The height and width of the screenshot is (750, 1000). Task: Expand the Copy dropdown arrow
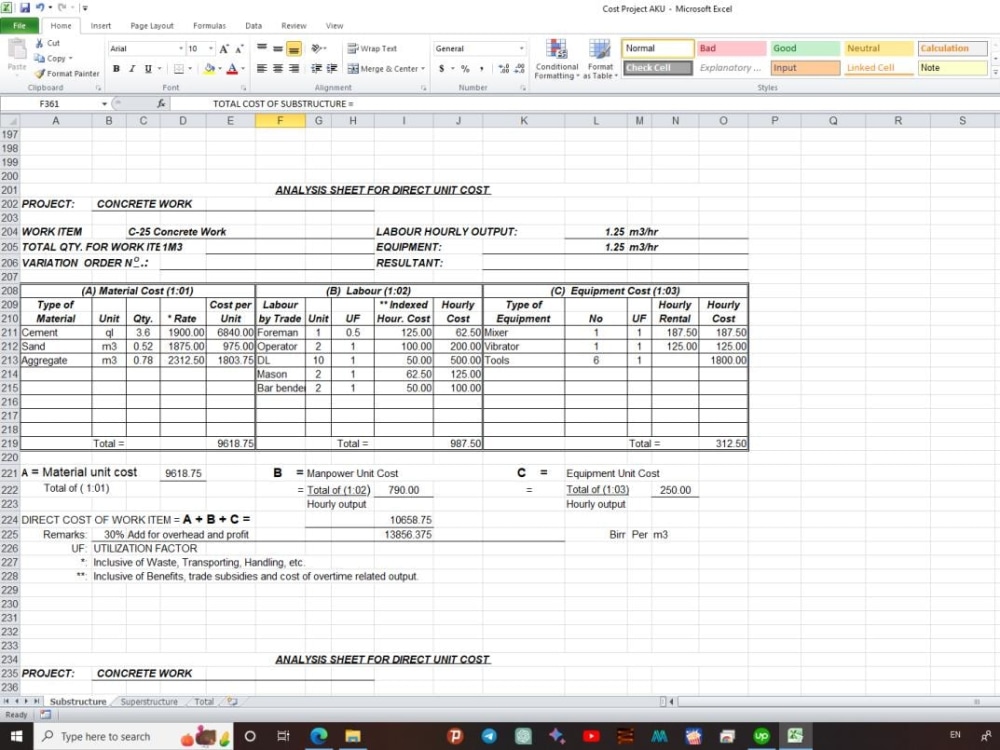70,58
